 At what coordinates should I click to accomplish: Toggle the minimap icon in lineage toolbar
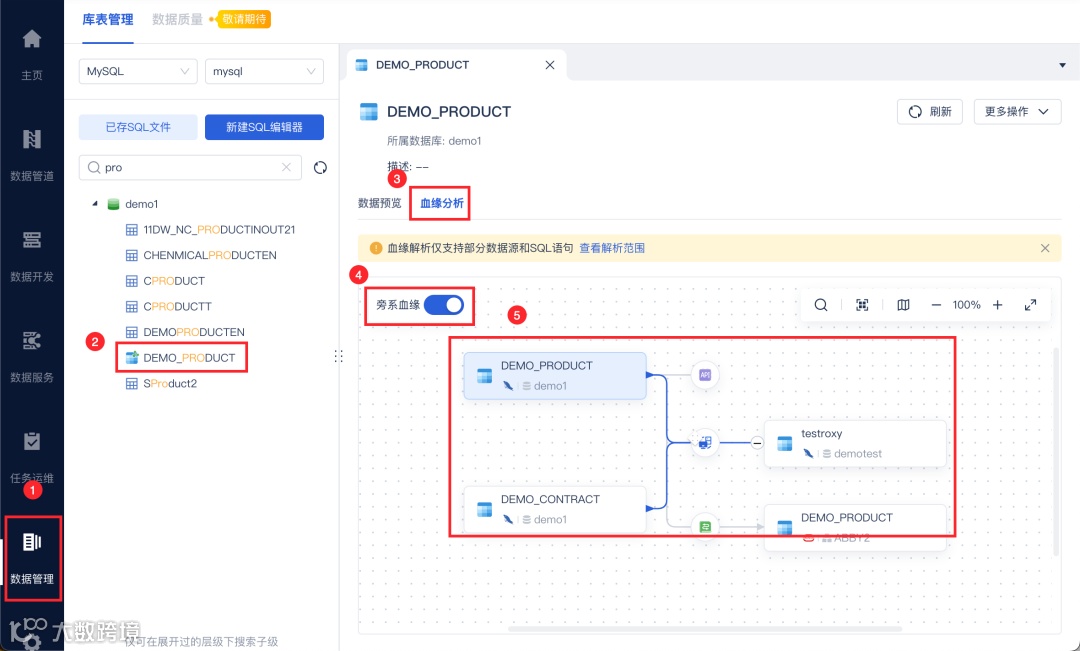[x=903, y=304]
